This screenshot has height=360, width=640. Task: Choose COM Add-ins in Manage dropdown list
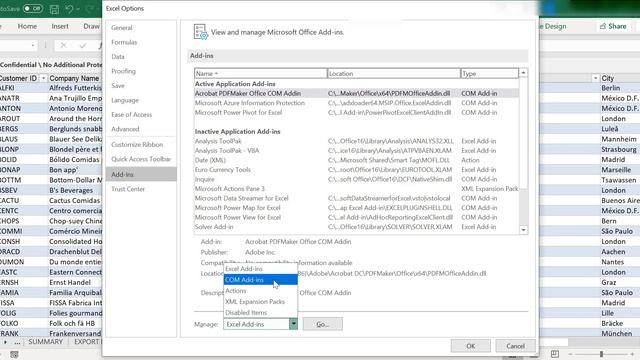click(260, 280)
